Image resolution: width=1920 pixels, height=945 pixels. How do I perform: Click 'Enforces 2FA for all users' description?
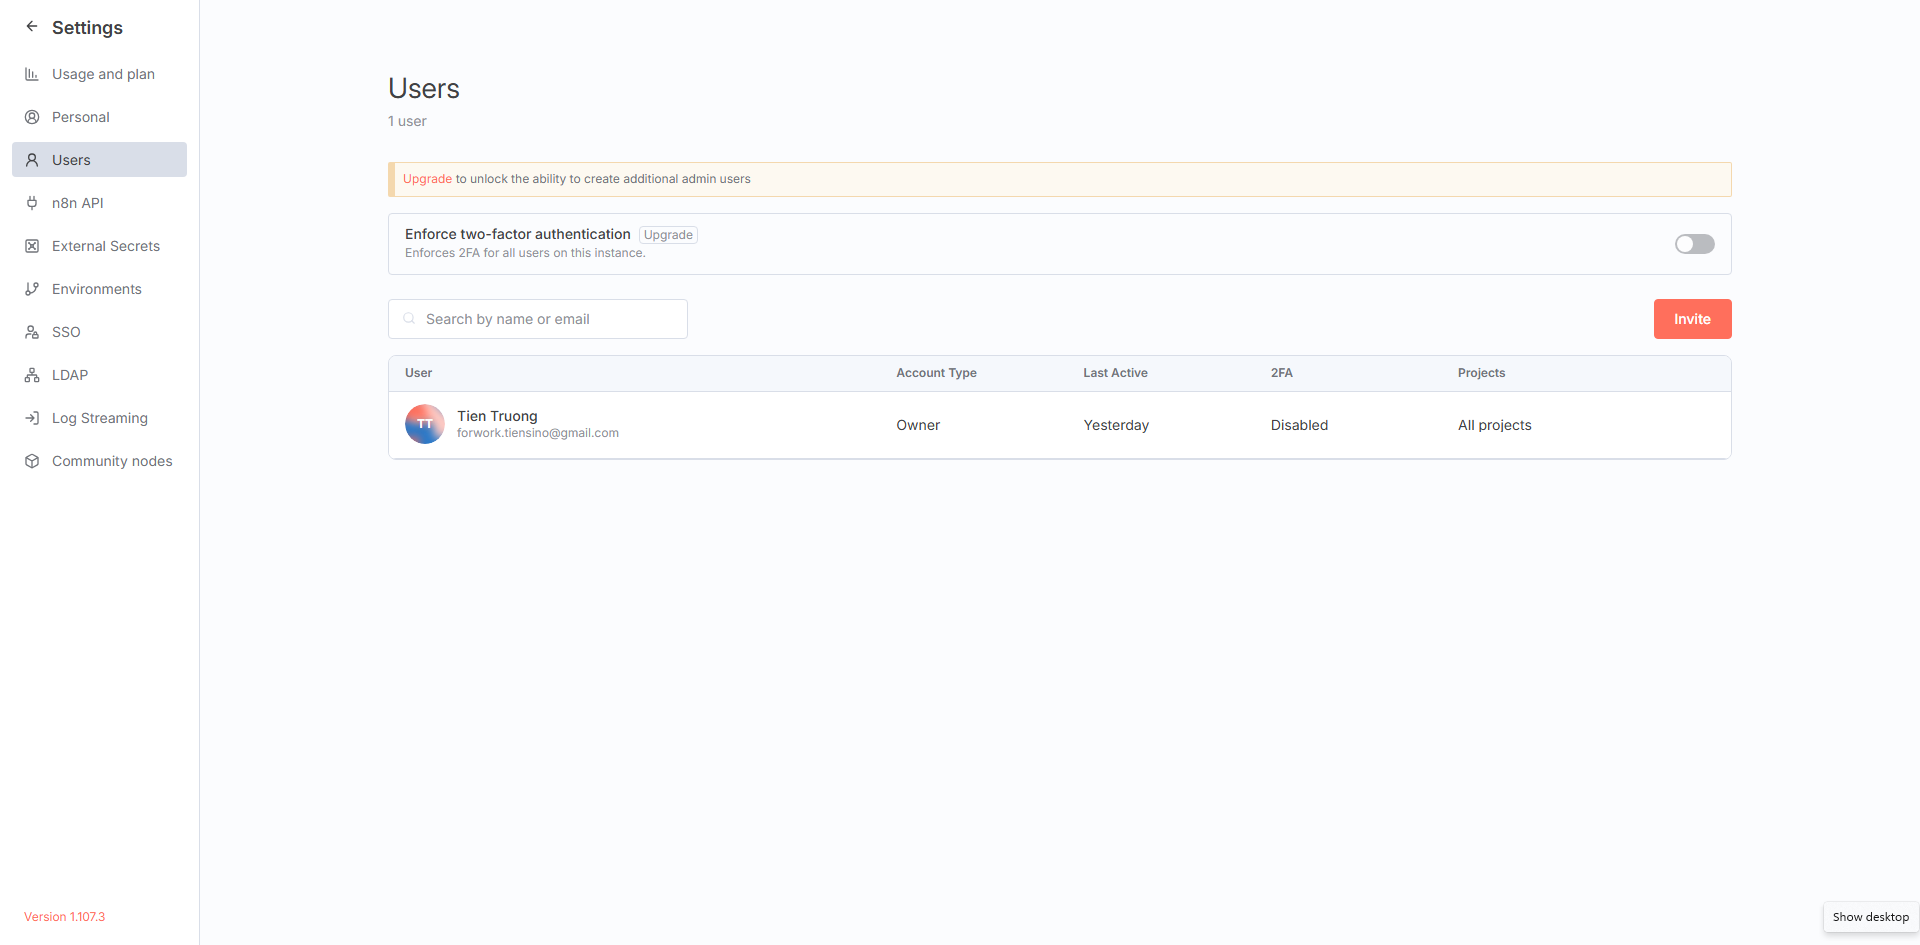point(525,253)
